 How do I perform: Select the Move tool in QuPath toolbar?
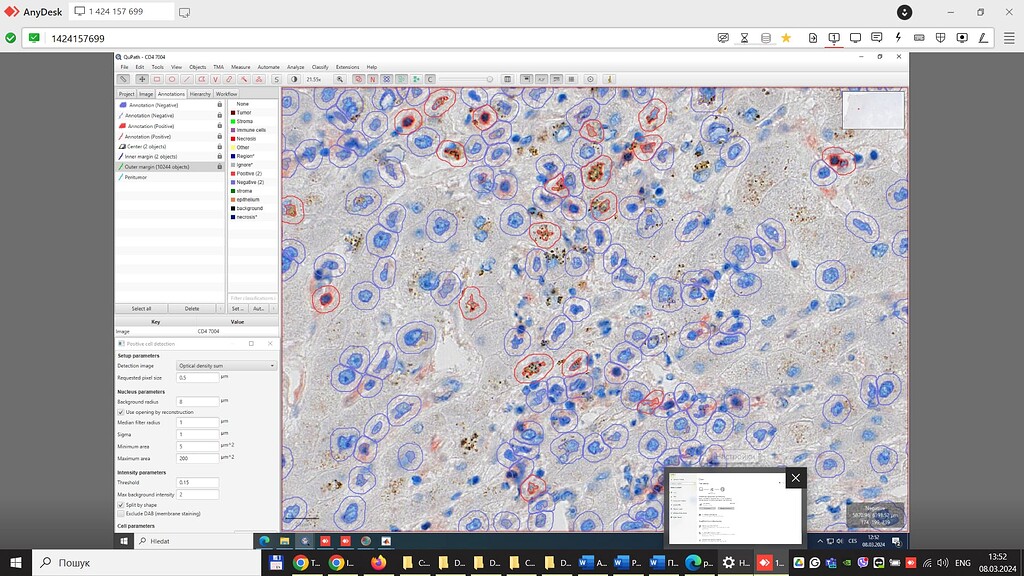(142, 78)
